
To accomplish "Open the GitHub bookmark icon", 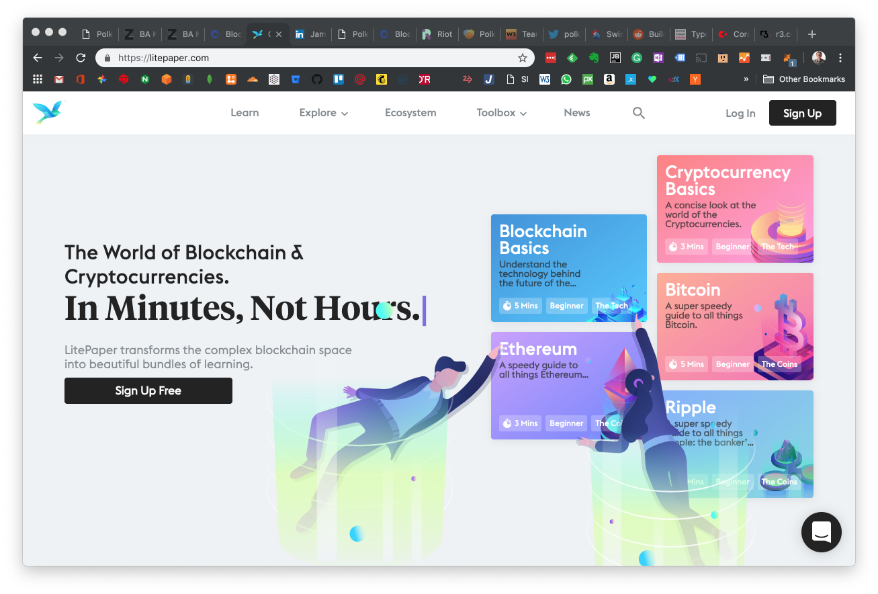I will click(x=317, y=79).
